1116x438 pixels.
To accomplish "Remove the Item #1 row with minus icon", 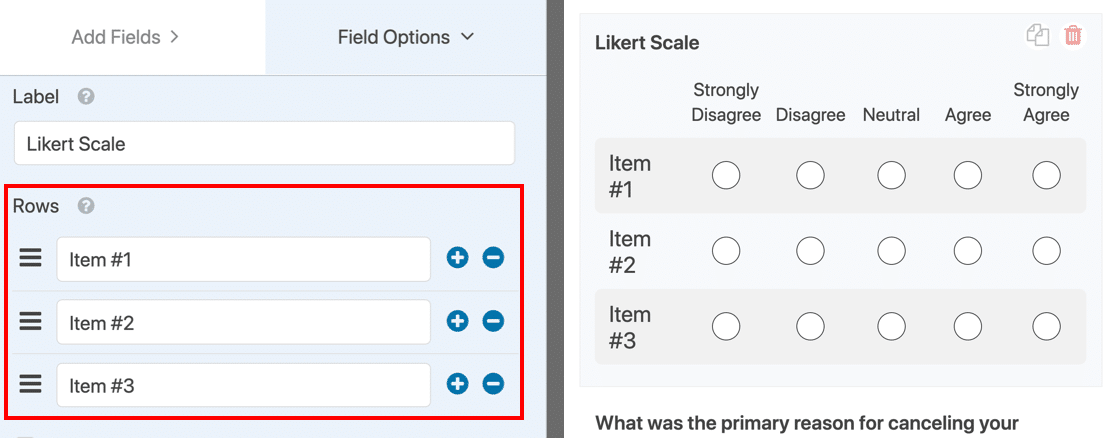I will [x=493, y=258].
